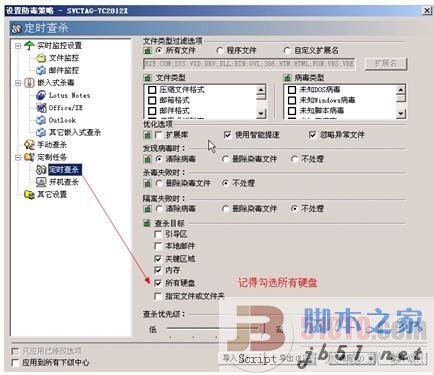Check the 压缩文件格式 checkbox

152,90
